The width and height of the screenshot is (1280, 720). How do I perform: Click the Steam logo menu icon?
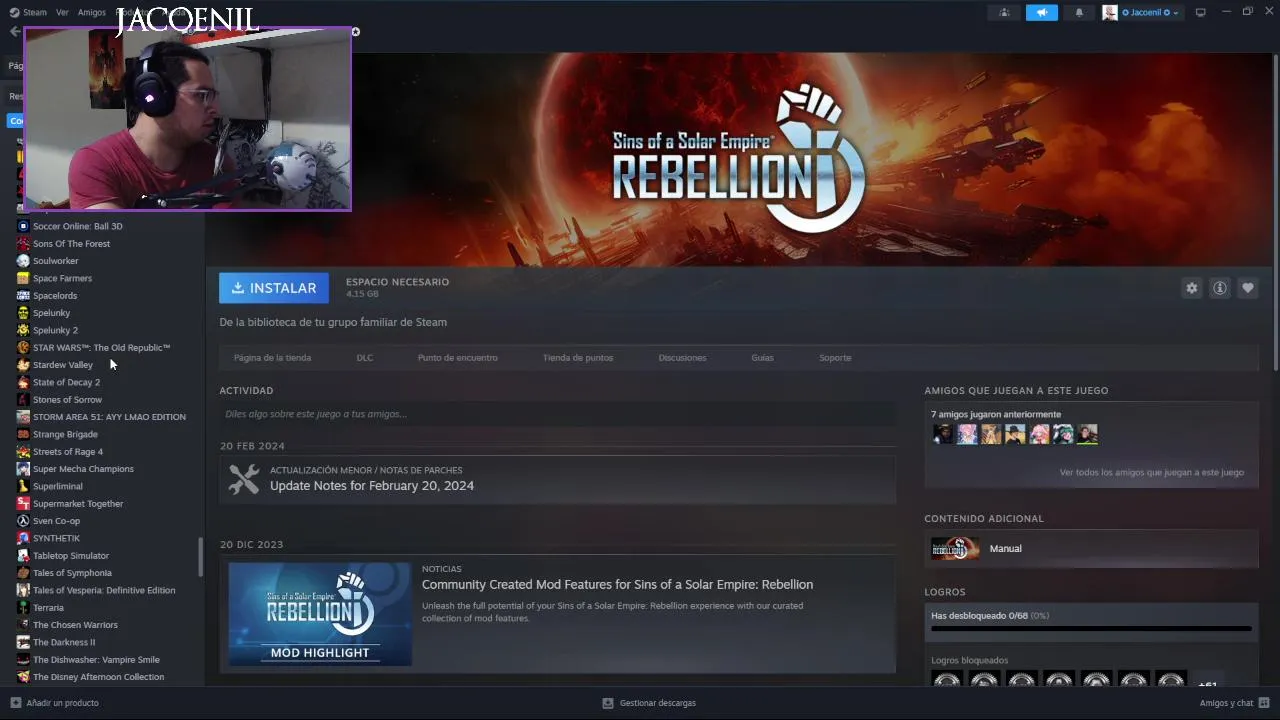(14, 12)
